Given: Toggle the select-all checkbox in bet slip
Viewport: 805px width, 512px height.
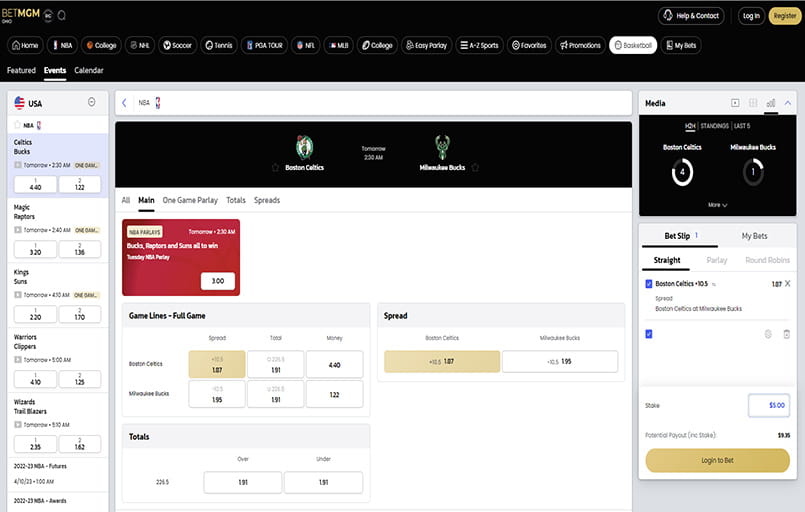Looking at the screenshot, I should point(648,334).
